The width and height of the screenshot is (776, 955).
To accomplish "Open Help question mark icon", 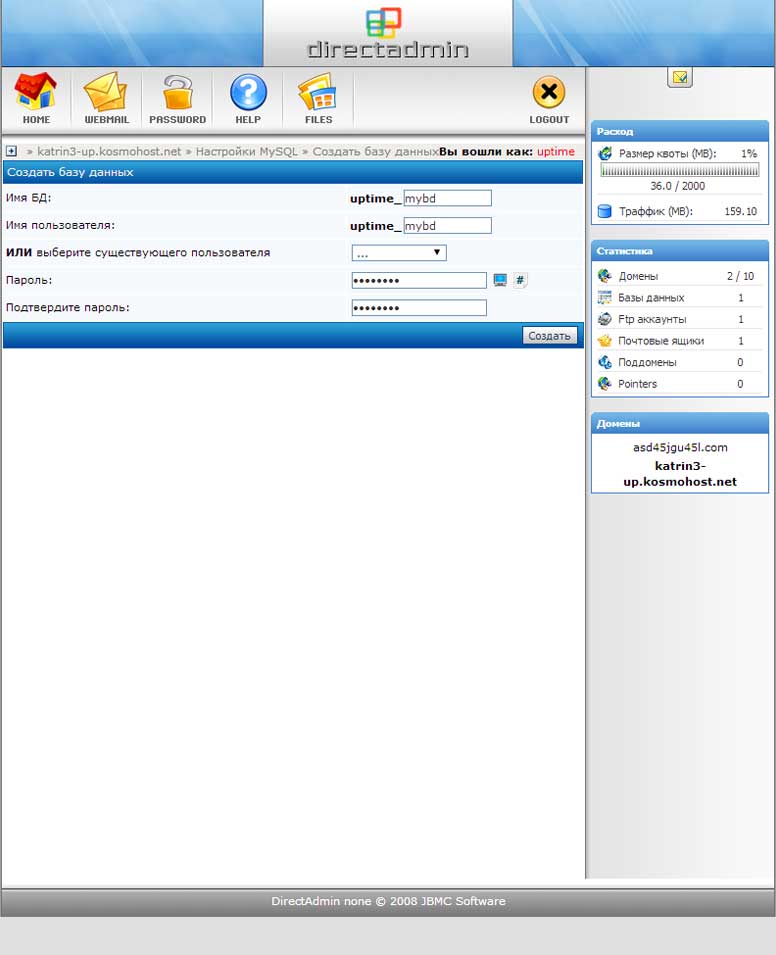I will (248, 94).
